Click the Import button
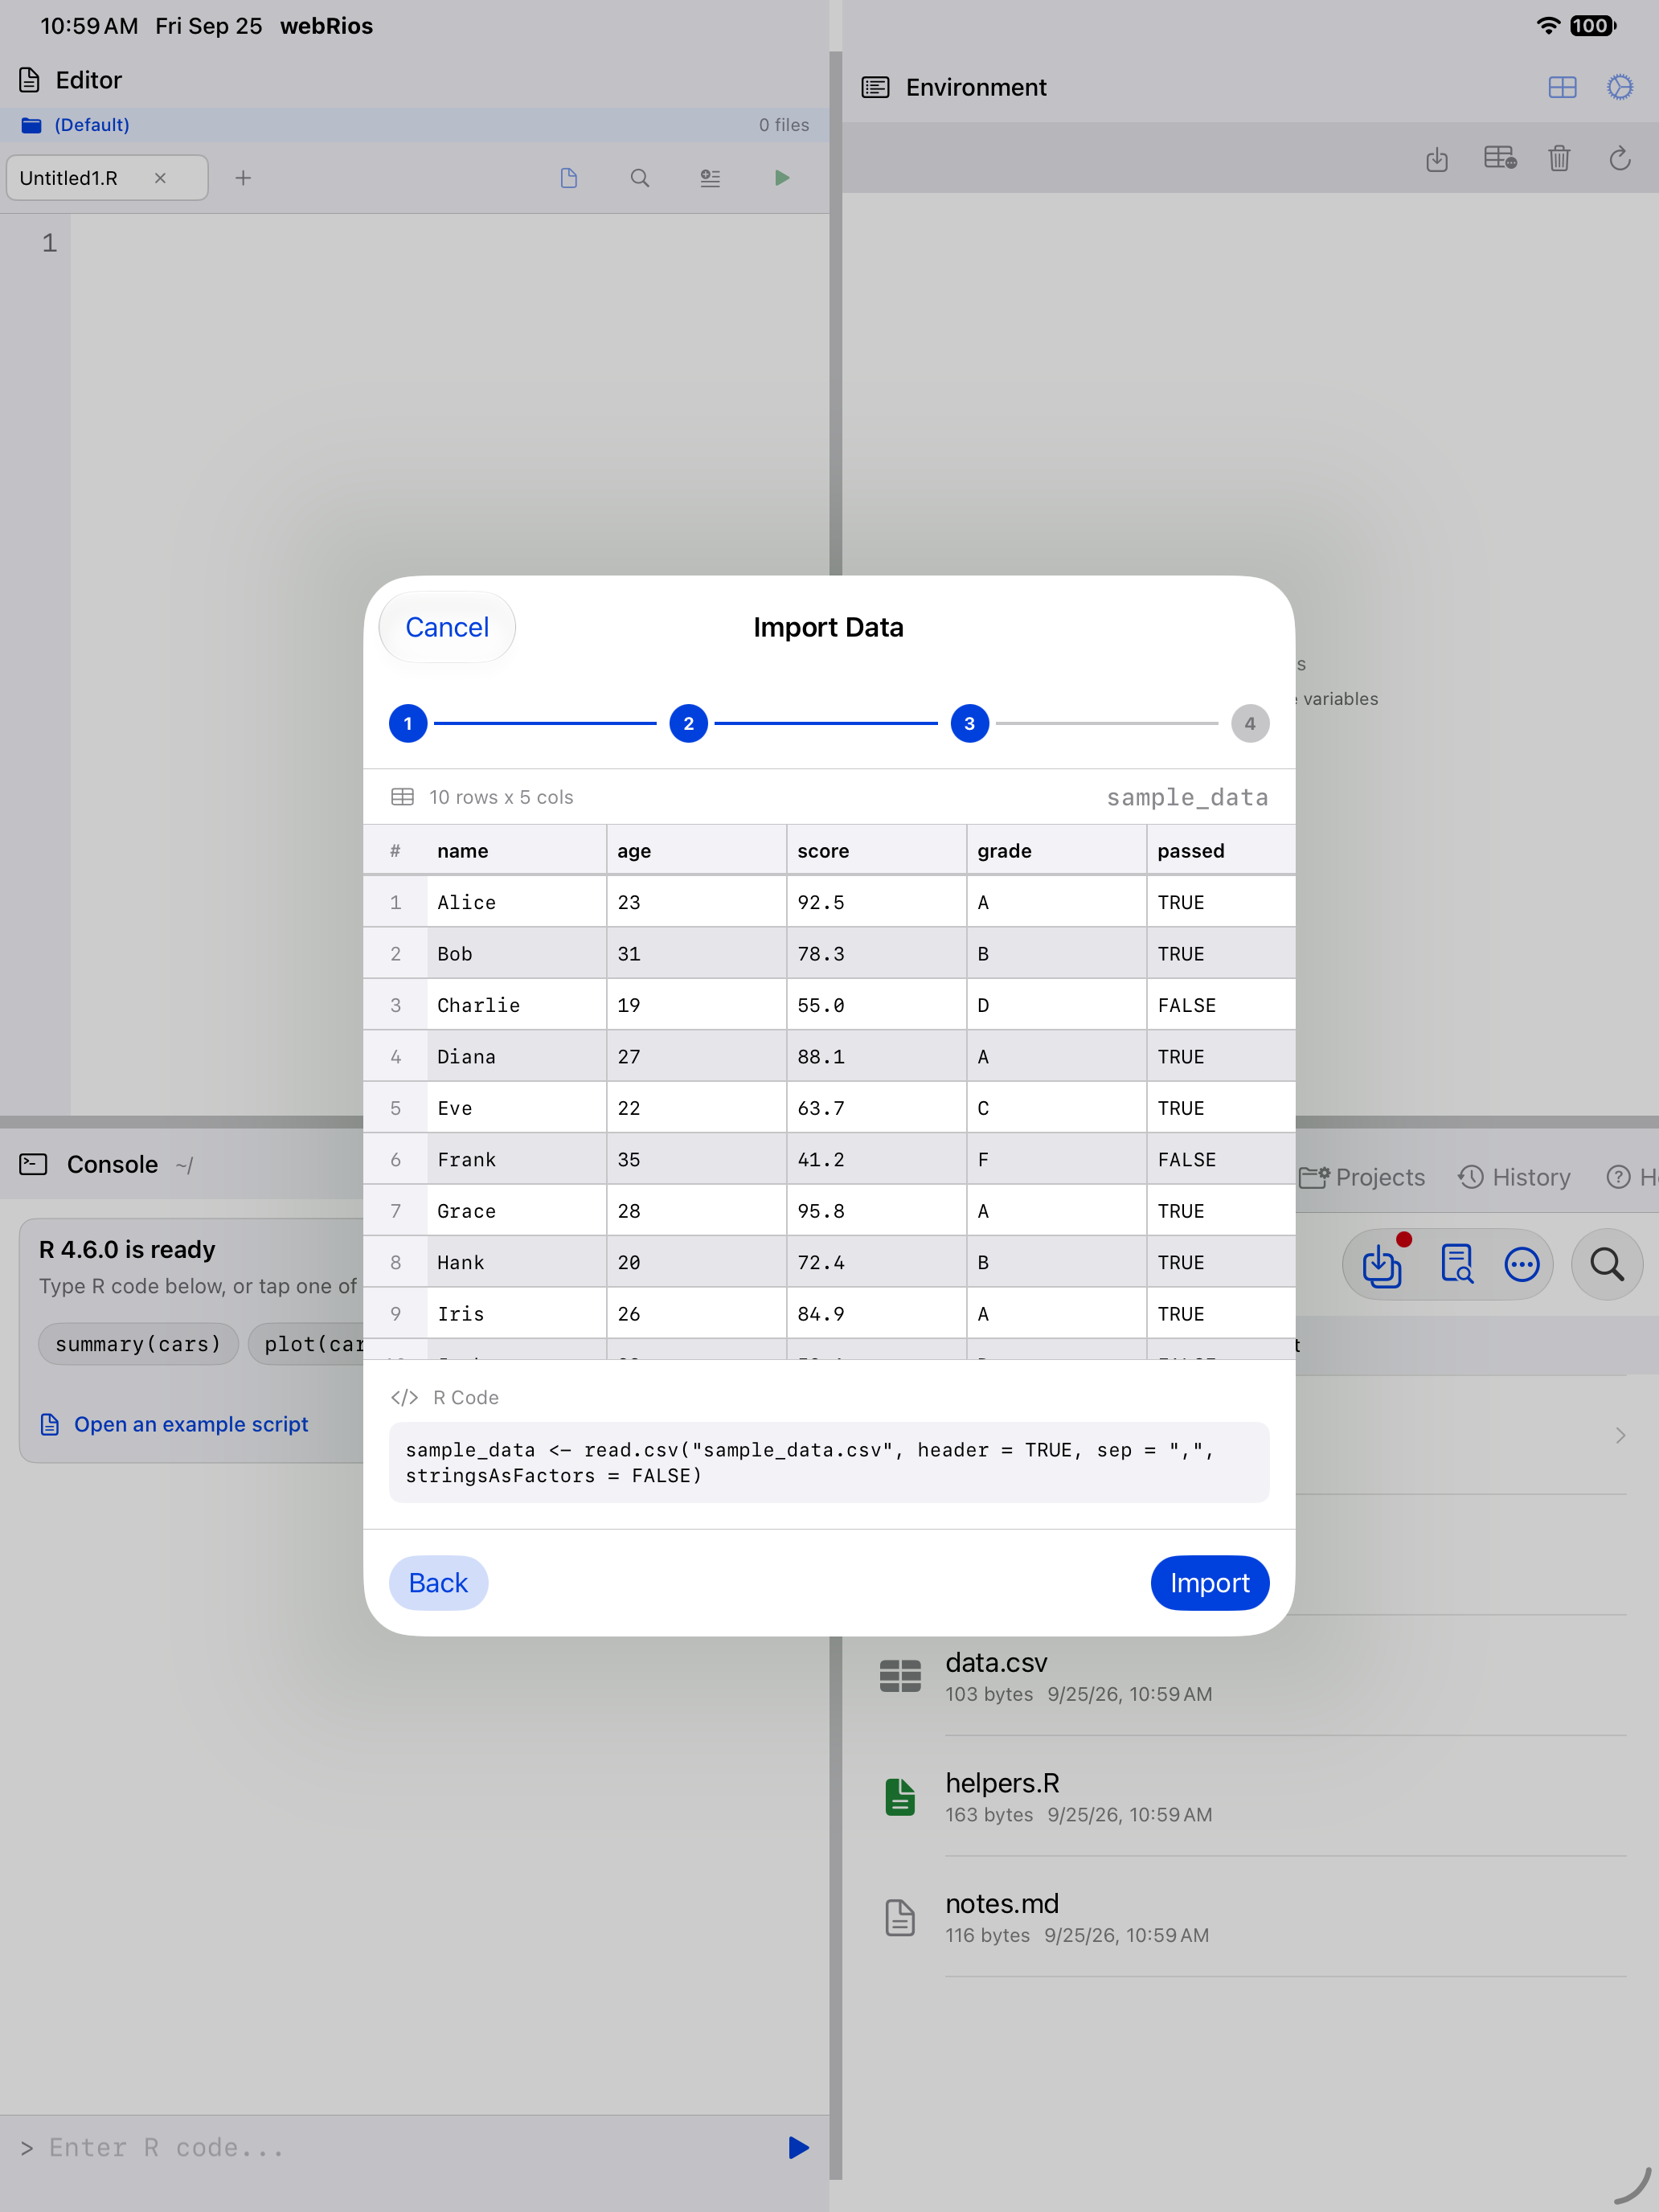The height and width of the screenshot is (2212, 1659). pos(1210,1583)
